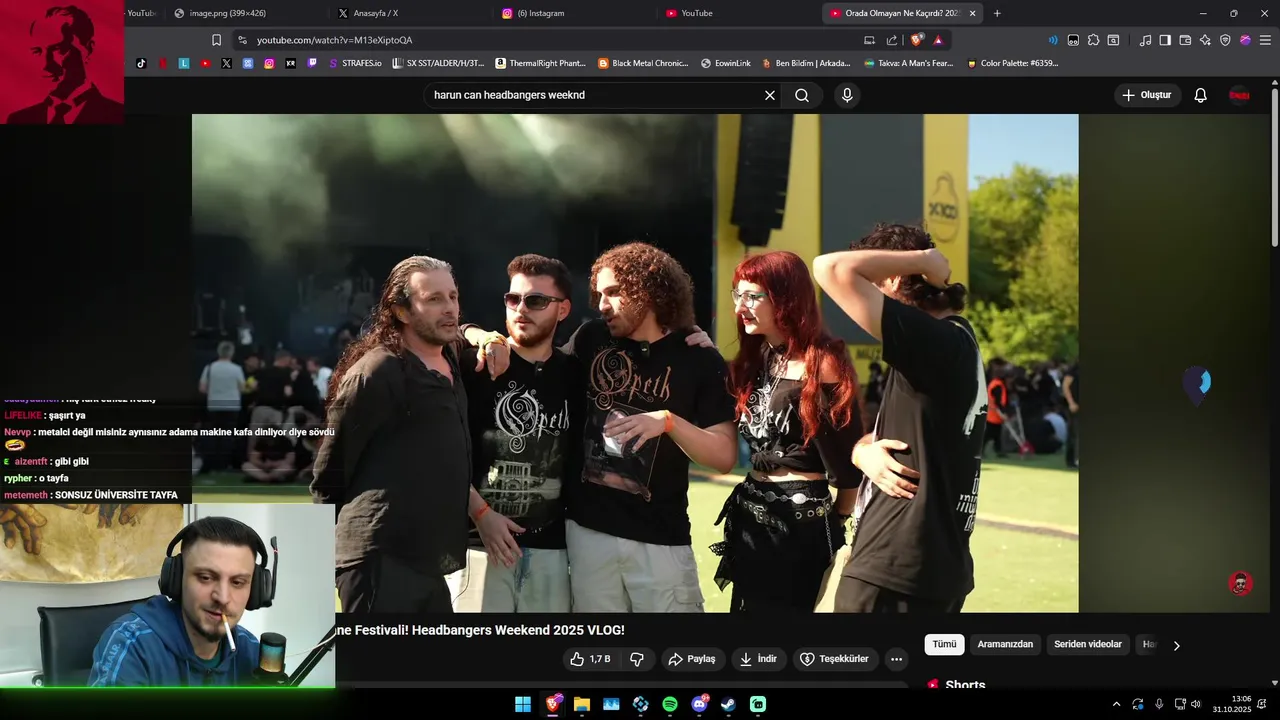Like the video with thumbs-up 1,7 B
The height and width of the screenshot is (720, 1280).
[x=590, y=659]
